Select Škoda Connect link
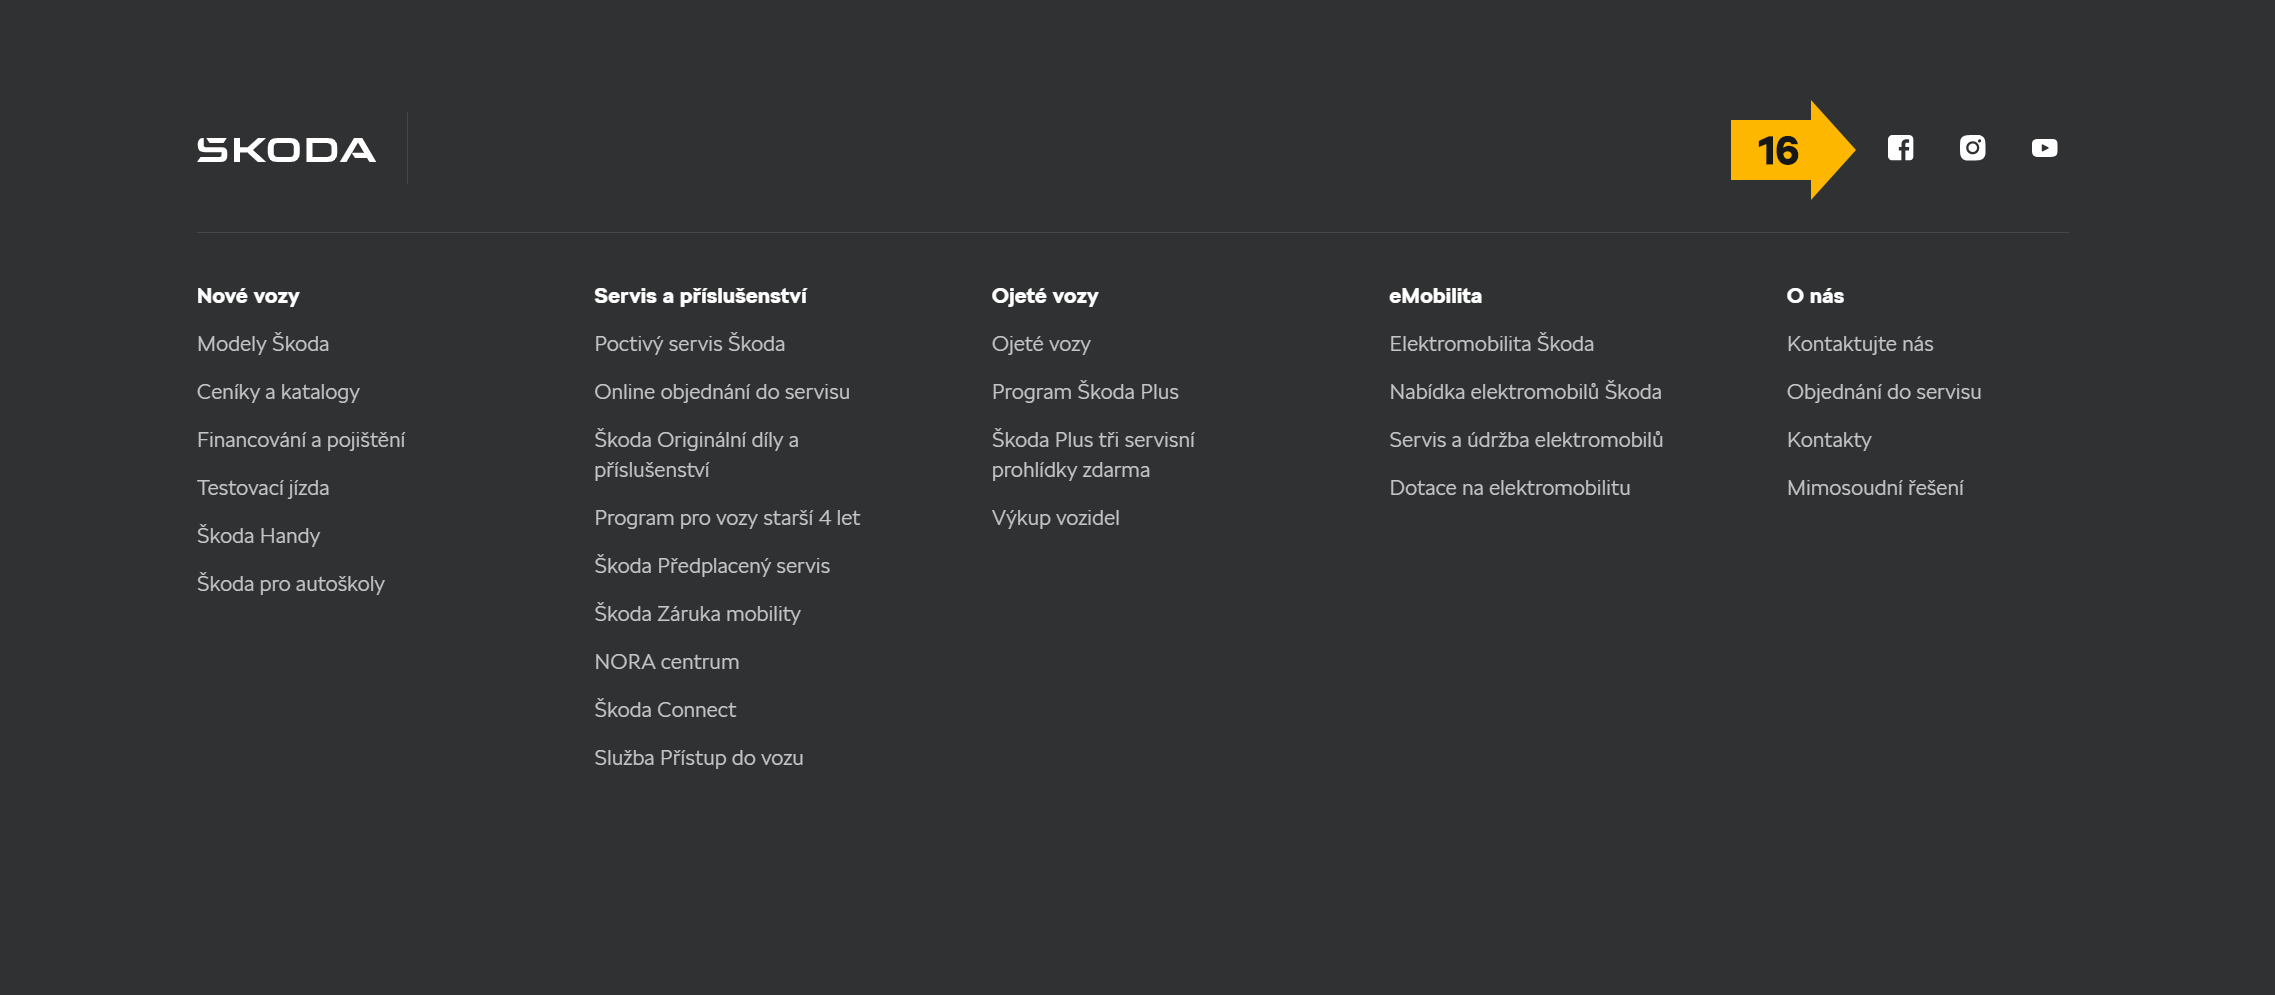This screenshot has width=2275, height=995. [x=665, y=710]
